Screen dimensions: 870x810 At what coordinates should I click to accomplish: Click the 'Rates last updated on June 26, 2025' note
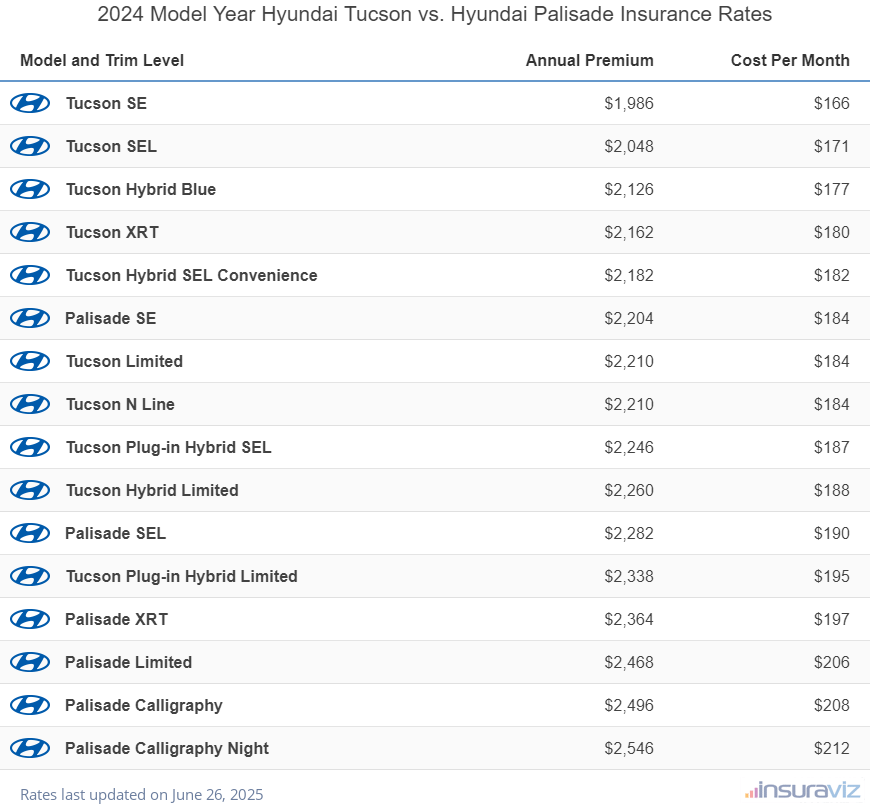[x=141, y=794]
